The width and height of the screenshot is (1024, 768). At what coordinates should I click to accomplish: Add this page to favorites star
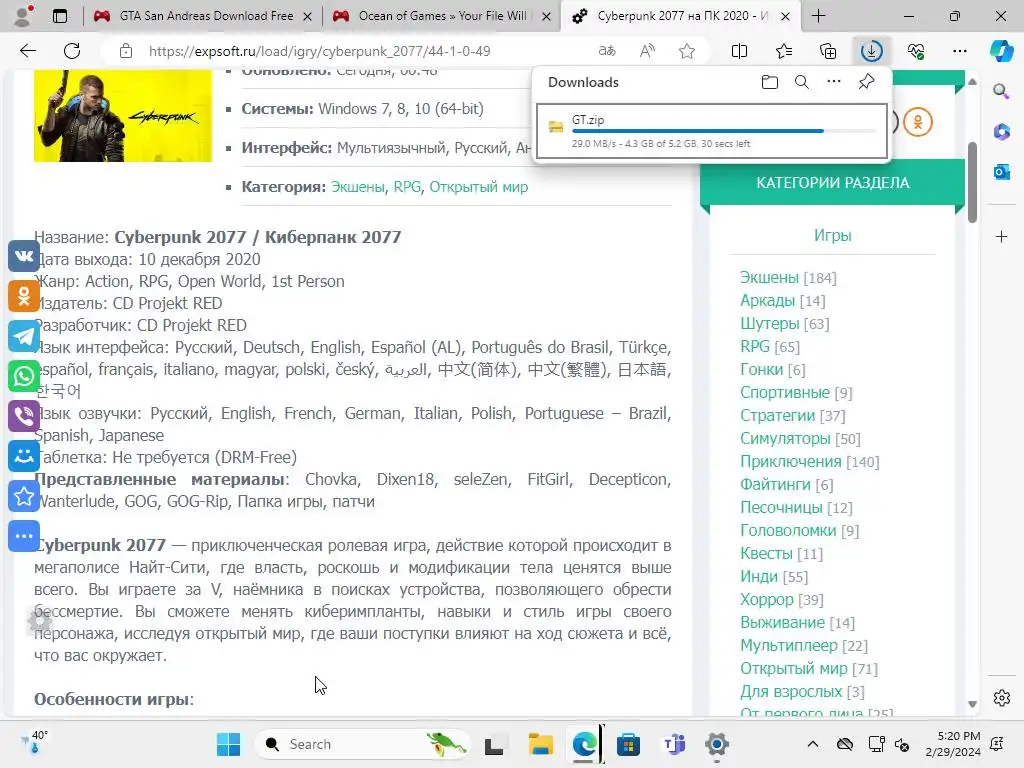click(686, 51)
